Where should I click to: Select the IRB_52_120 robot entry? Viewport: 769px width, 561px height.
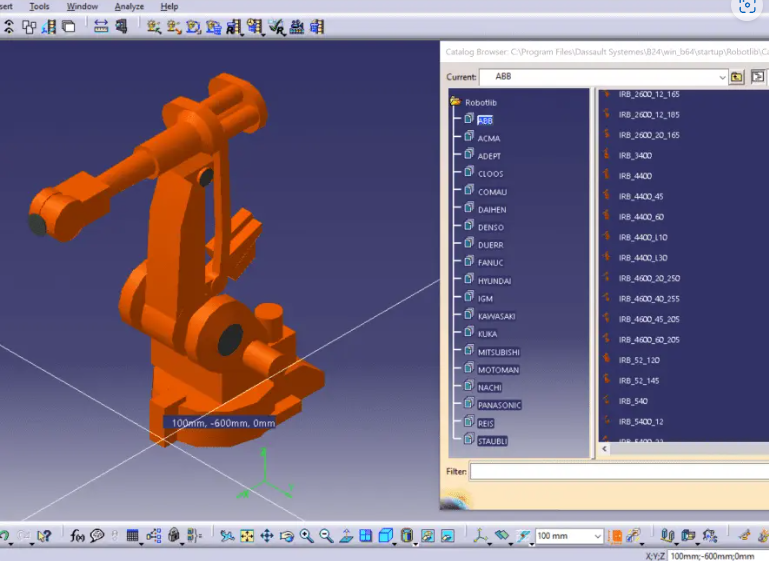tap(639, 360)
